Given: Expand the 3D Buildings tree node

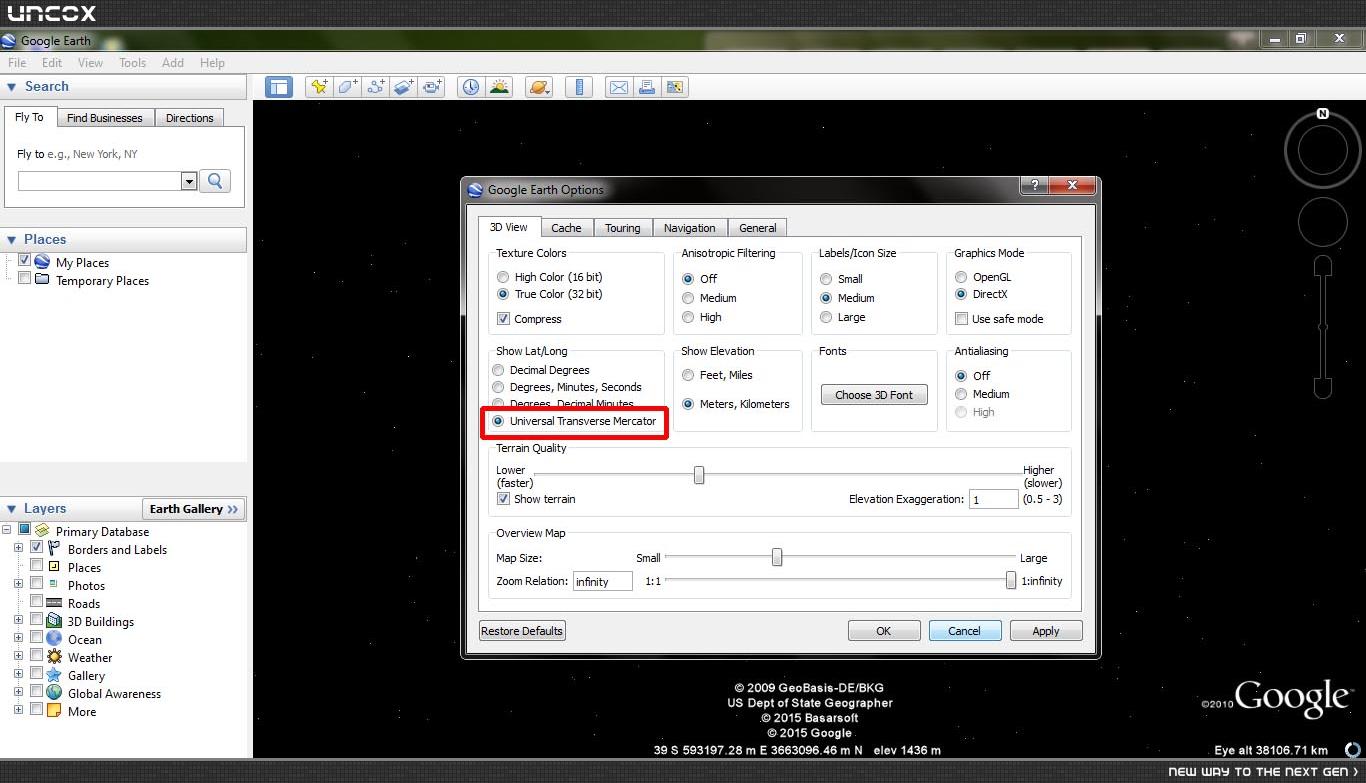Looking at the screenshot, I should (18, 620).
